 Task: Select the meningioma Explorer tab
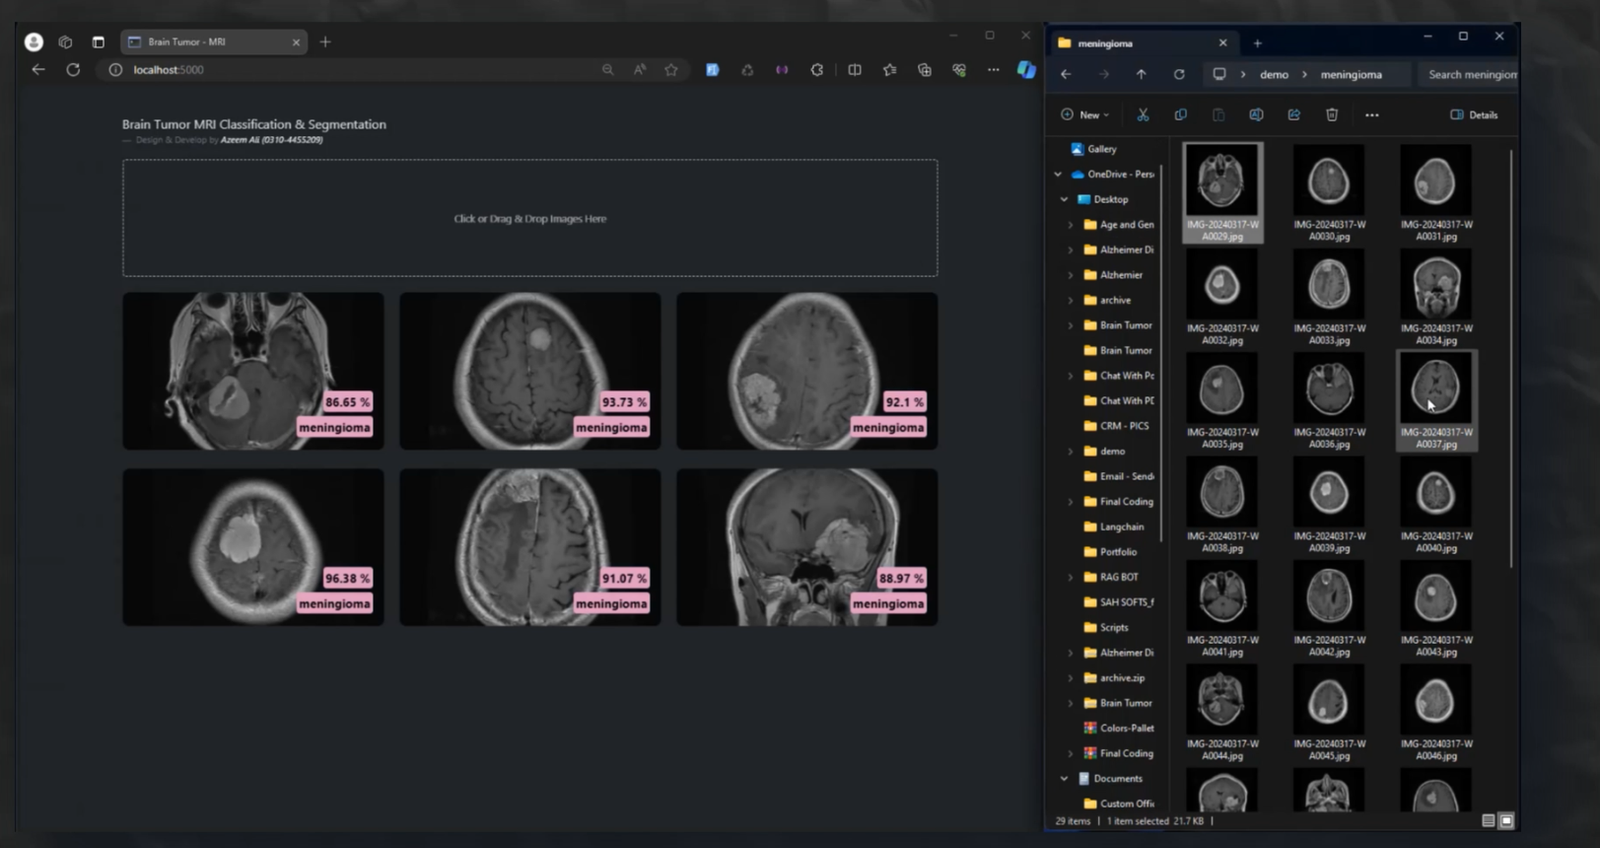pyautogui.click(x=1144, y=43)
